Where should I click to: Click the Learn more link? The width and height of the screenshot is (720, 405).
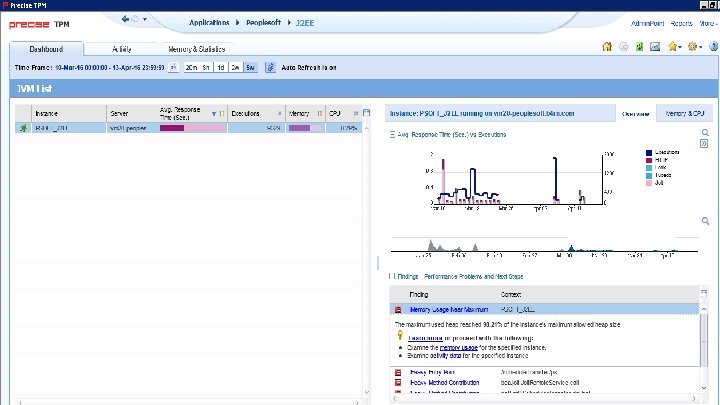click(x=425, y=338)
